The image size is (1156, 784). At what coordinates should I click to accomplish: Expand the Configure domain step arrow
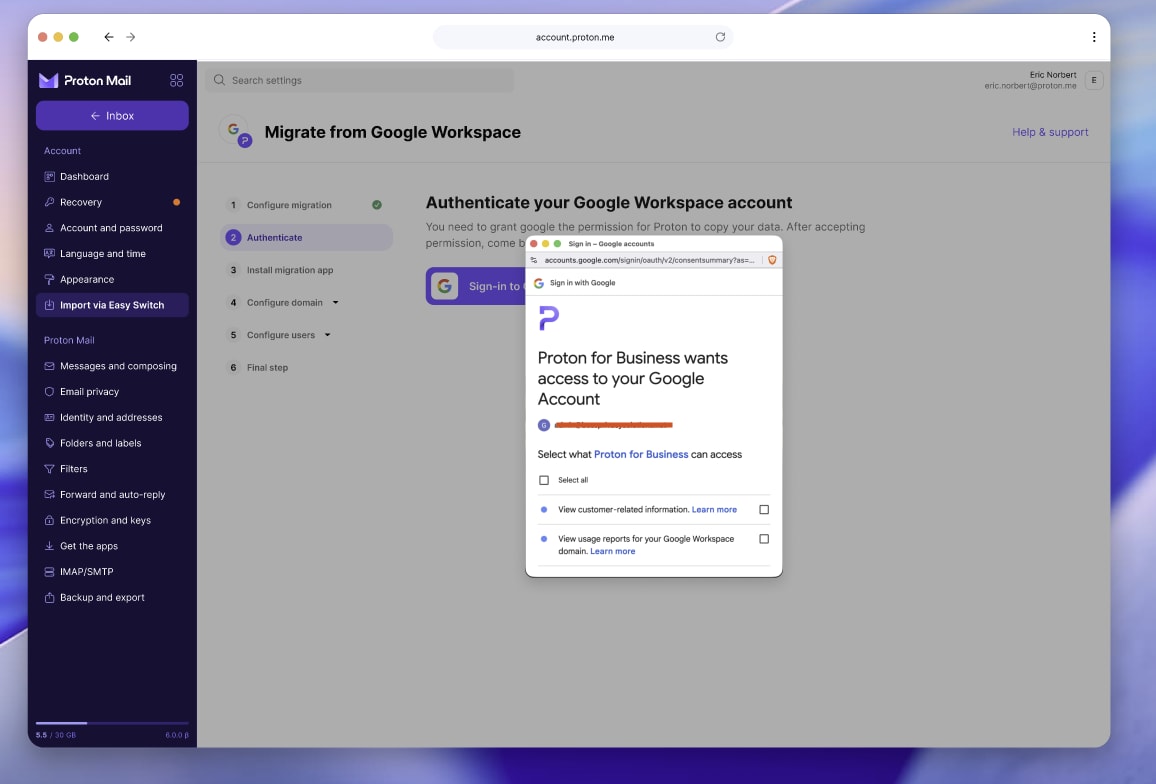(335, 302)
